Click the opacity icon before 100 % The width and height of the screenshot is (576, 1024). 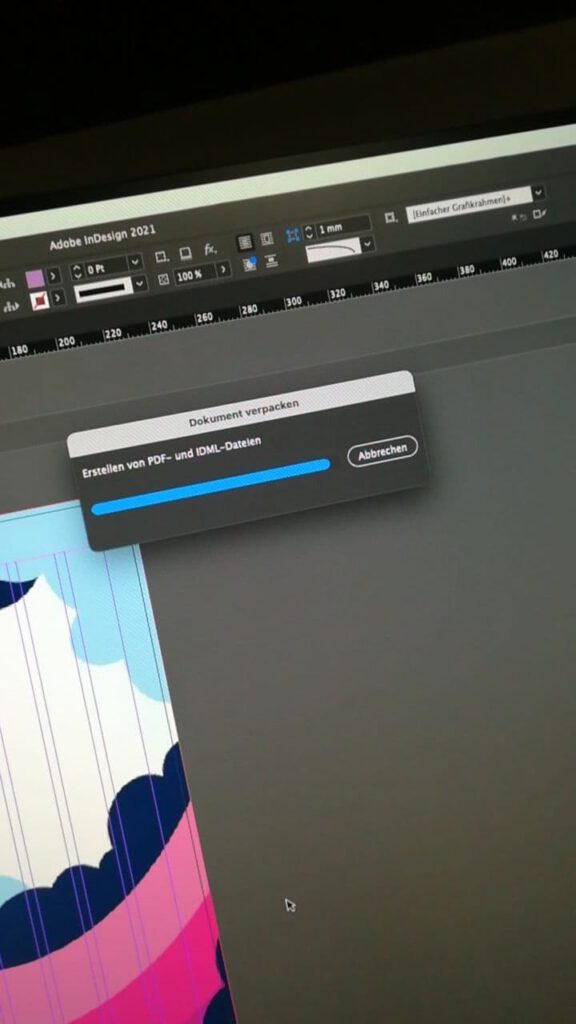point(164,279)
